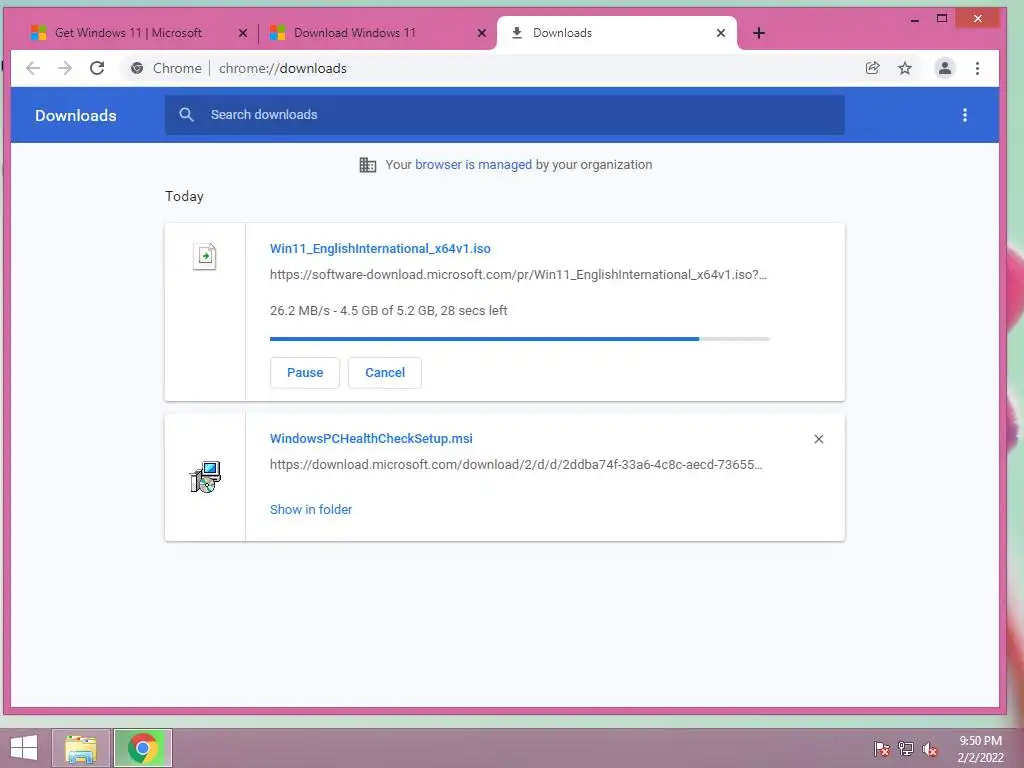1024x768 pixels.
Task: Click the PC Health Check source URL
Action: 516,464
